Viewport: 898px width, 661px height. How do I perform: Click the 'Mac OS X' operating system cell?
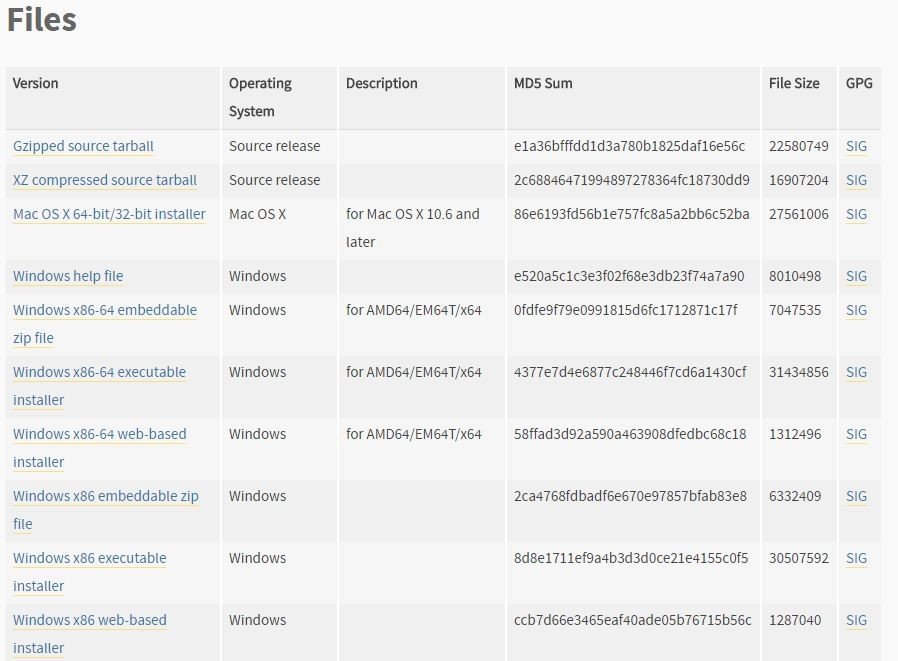[257, 214]
